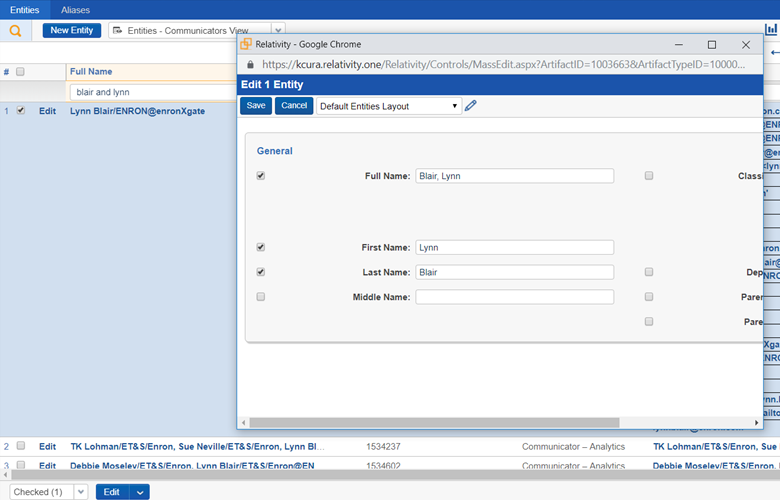Open the Edit button dropdown arrow
The image size is (780, 500).
coord(140,492)
